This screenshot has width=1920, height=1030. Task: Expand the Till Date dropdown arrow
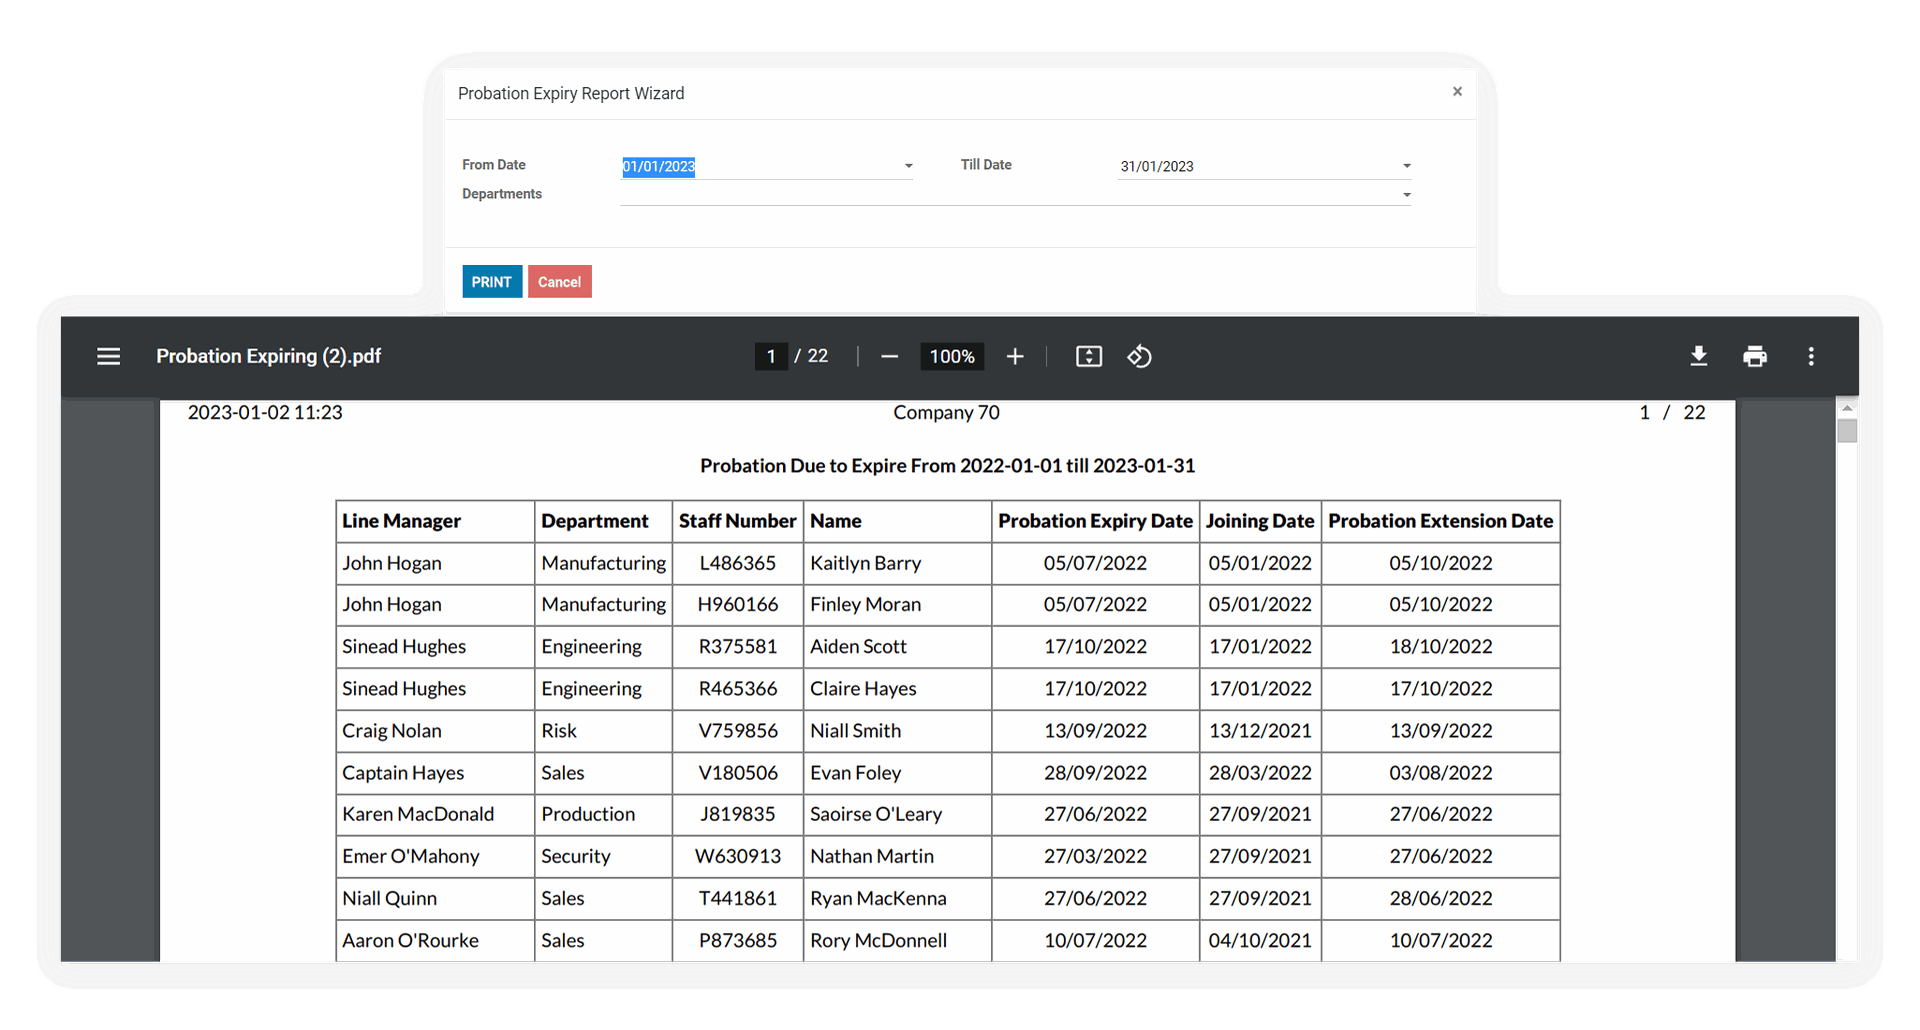click(1406, 166)
